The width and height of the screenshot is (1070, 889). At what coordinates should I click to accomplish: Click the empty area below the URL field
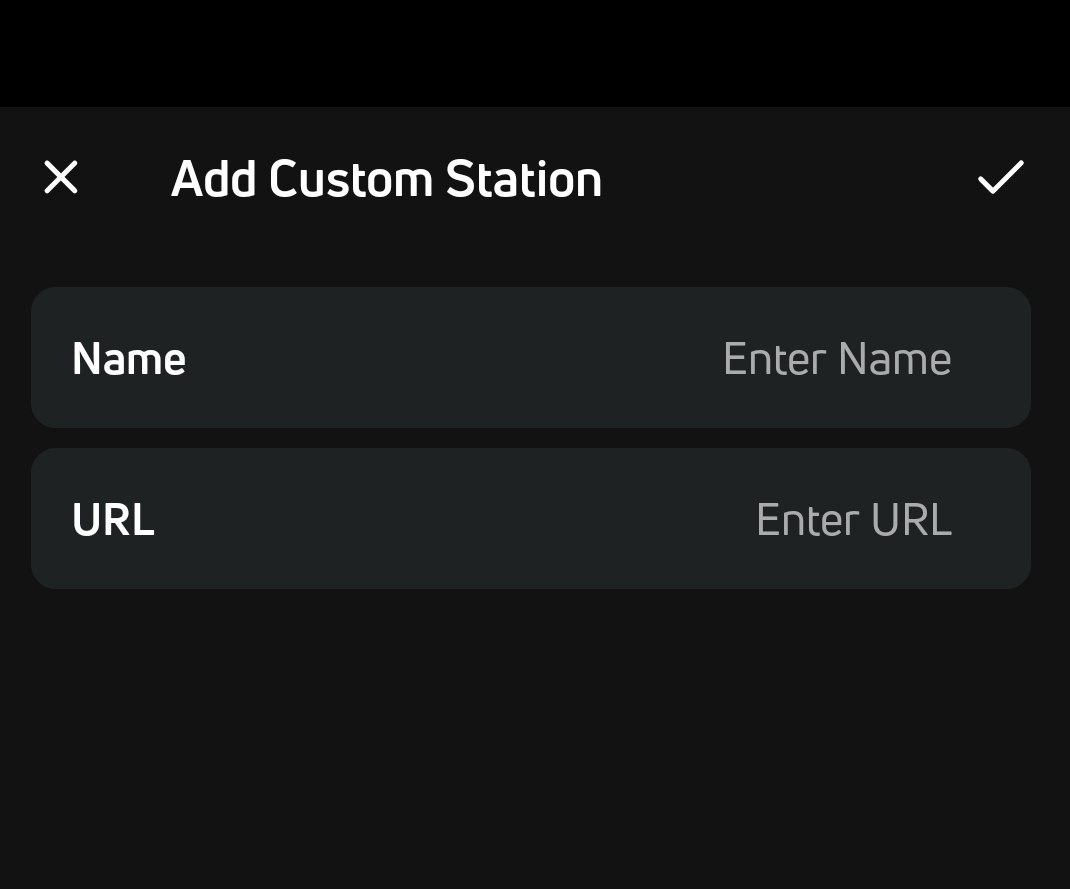point(535,740)
